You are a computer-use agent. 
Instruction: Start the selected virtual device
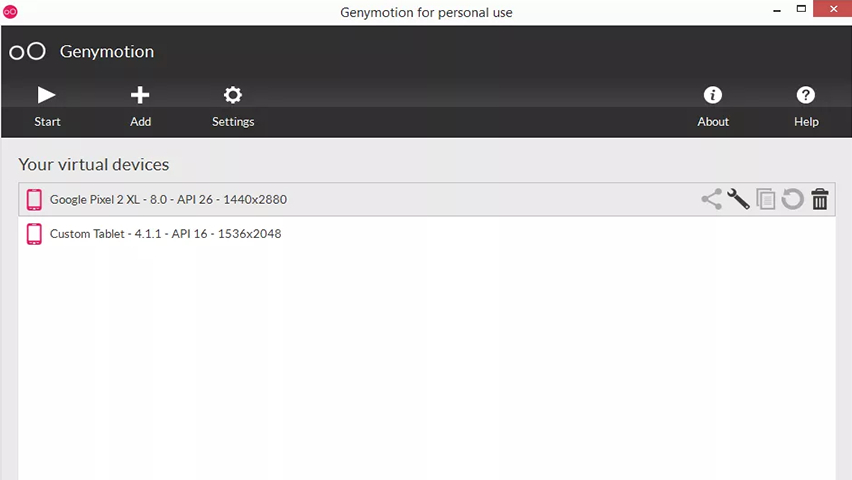tap(47, 105)
